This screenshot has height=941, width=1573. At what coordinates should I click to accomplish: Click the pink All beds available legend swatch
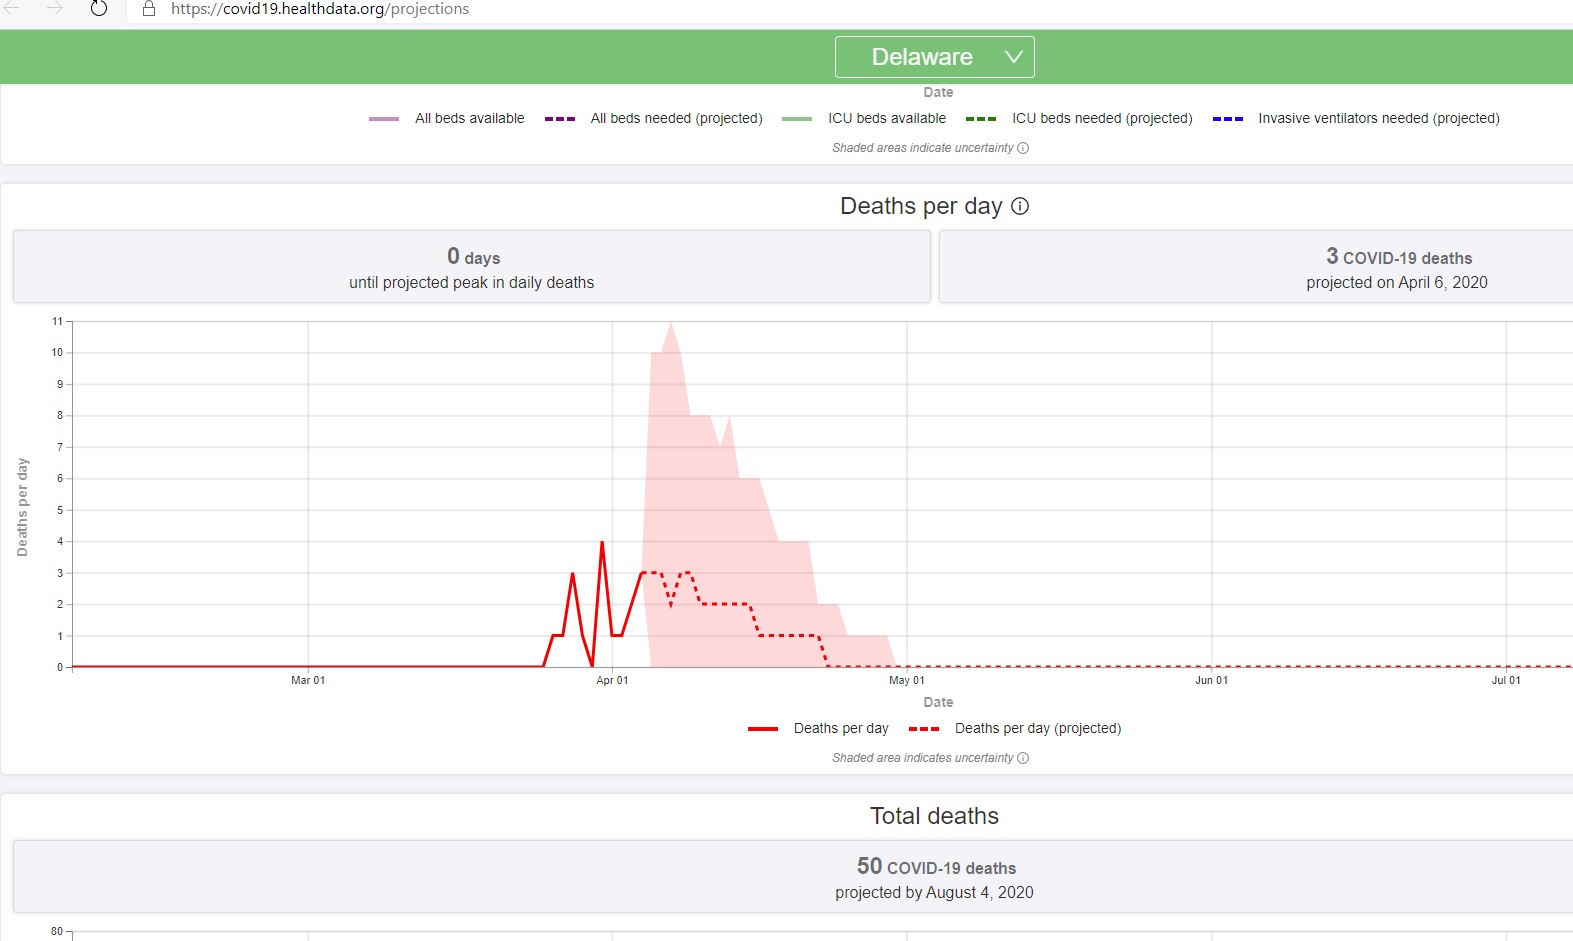point(384,119)
